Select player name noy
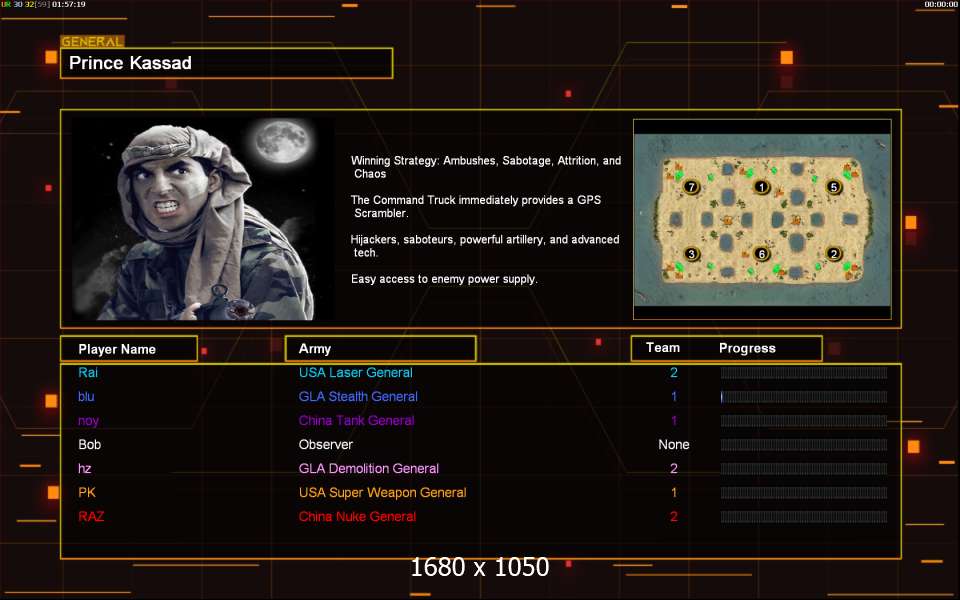The image size is (960, 600). point(88,421)
